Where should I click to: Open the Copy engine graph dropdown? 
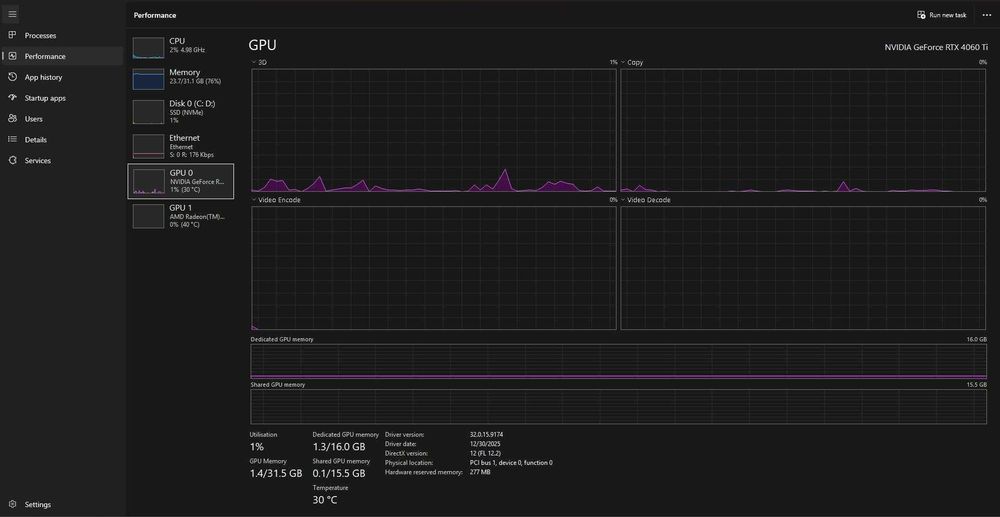click(623, 62)
